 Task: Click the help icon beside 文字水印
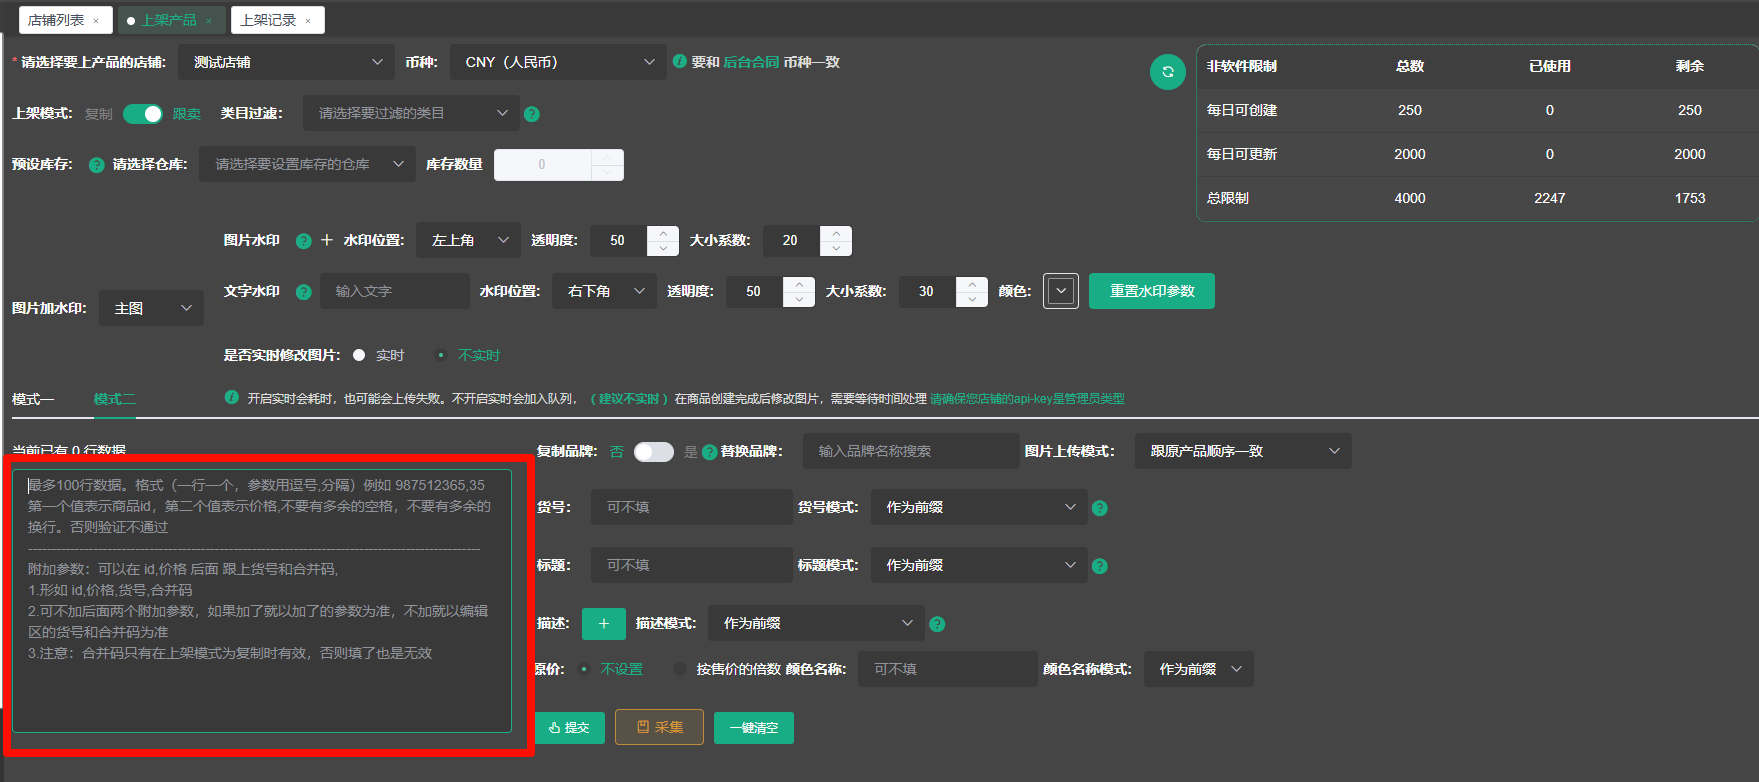tap(304, 292)
